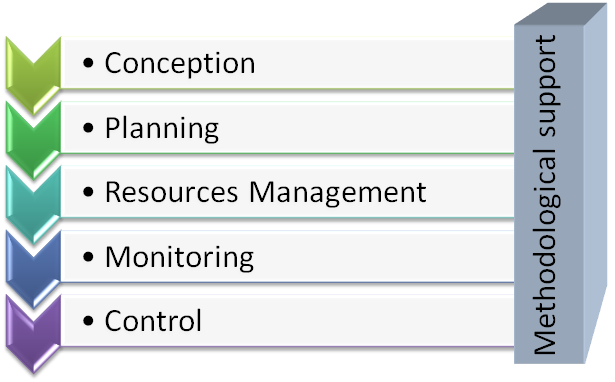This screenshot has width=615, height=382.
Task: Select the Conception text label
Action: click(180, 64)
